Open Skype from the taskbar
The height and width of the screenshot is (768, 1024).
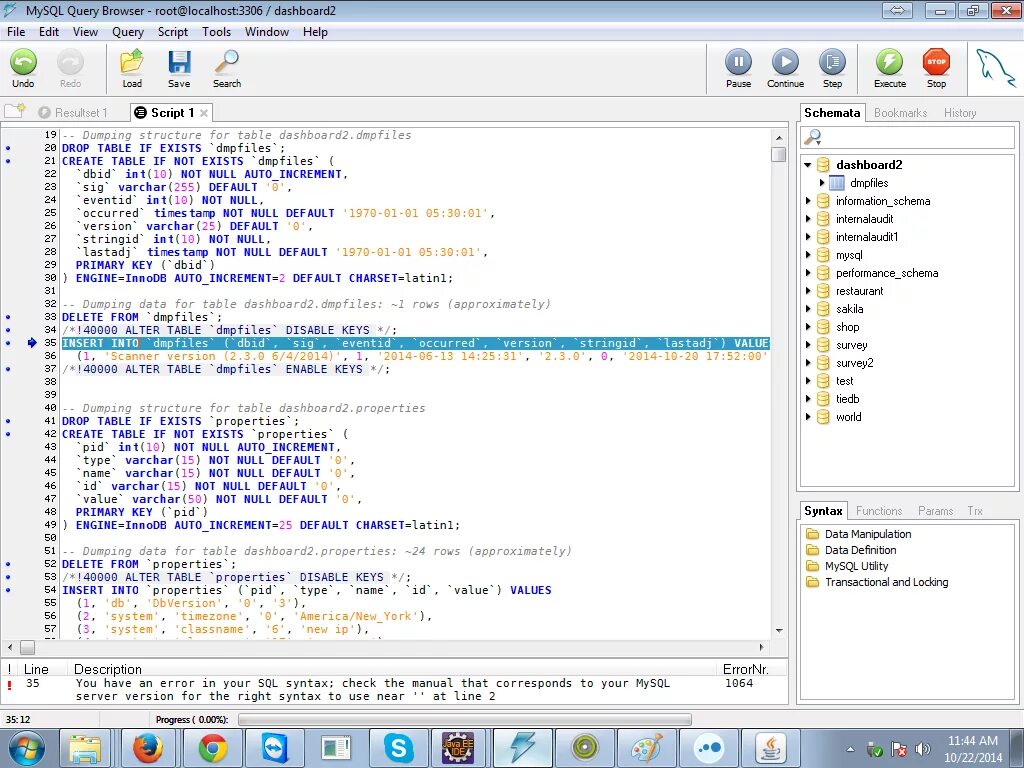coord(398,748)
